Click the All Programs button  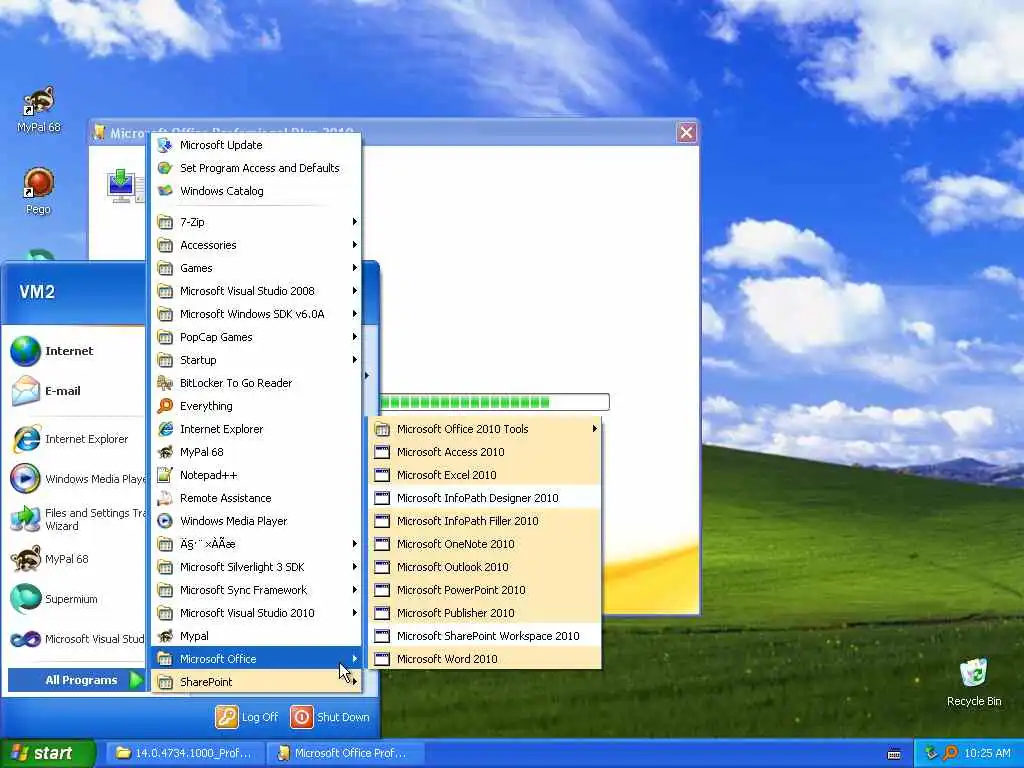(x=76, y=680)
